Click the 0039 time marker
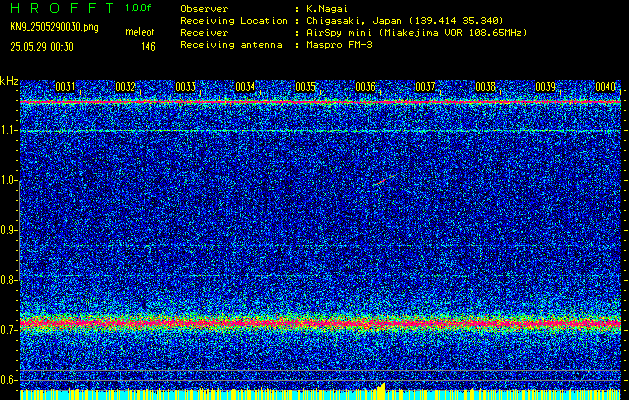 [545, 87]
